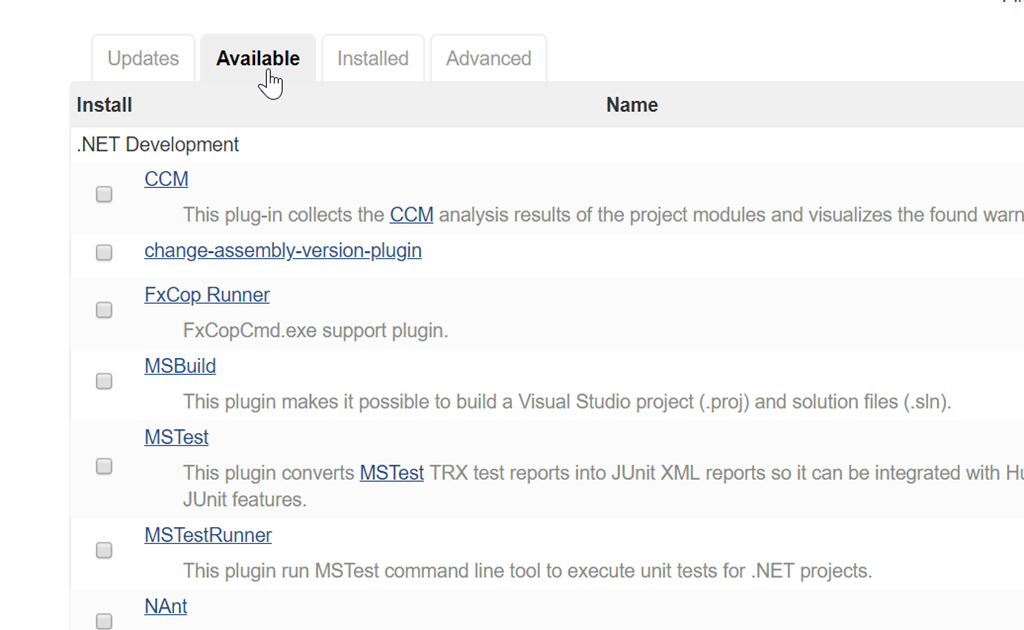1024x630 pixels.
Task: Click the MSBuild plugin link
Action: (180, 367)
